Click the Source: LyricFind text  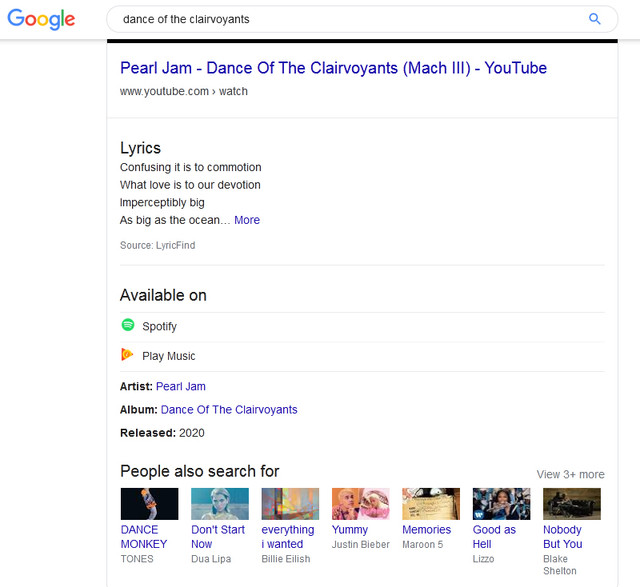(158, 245)
